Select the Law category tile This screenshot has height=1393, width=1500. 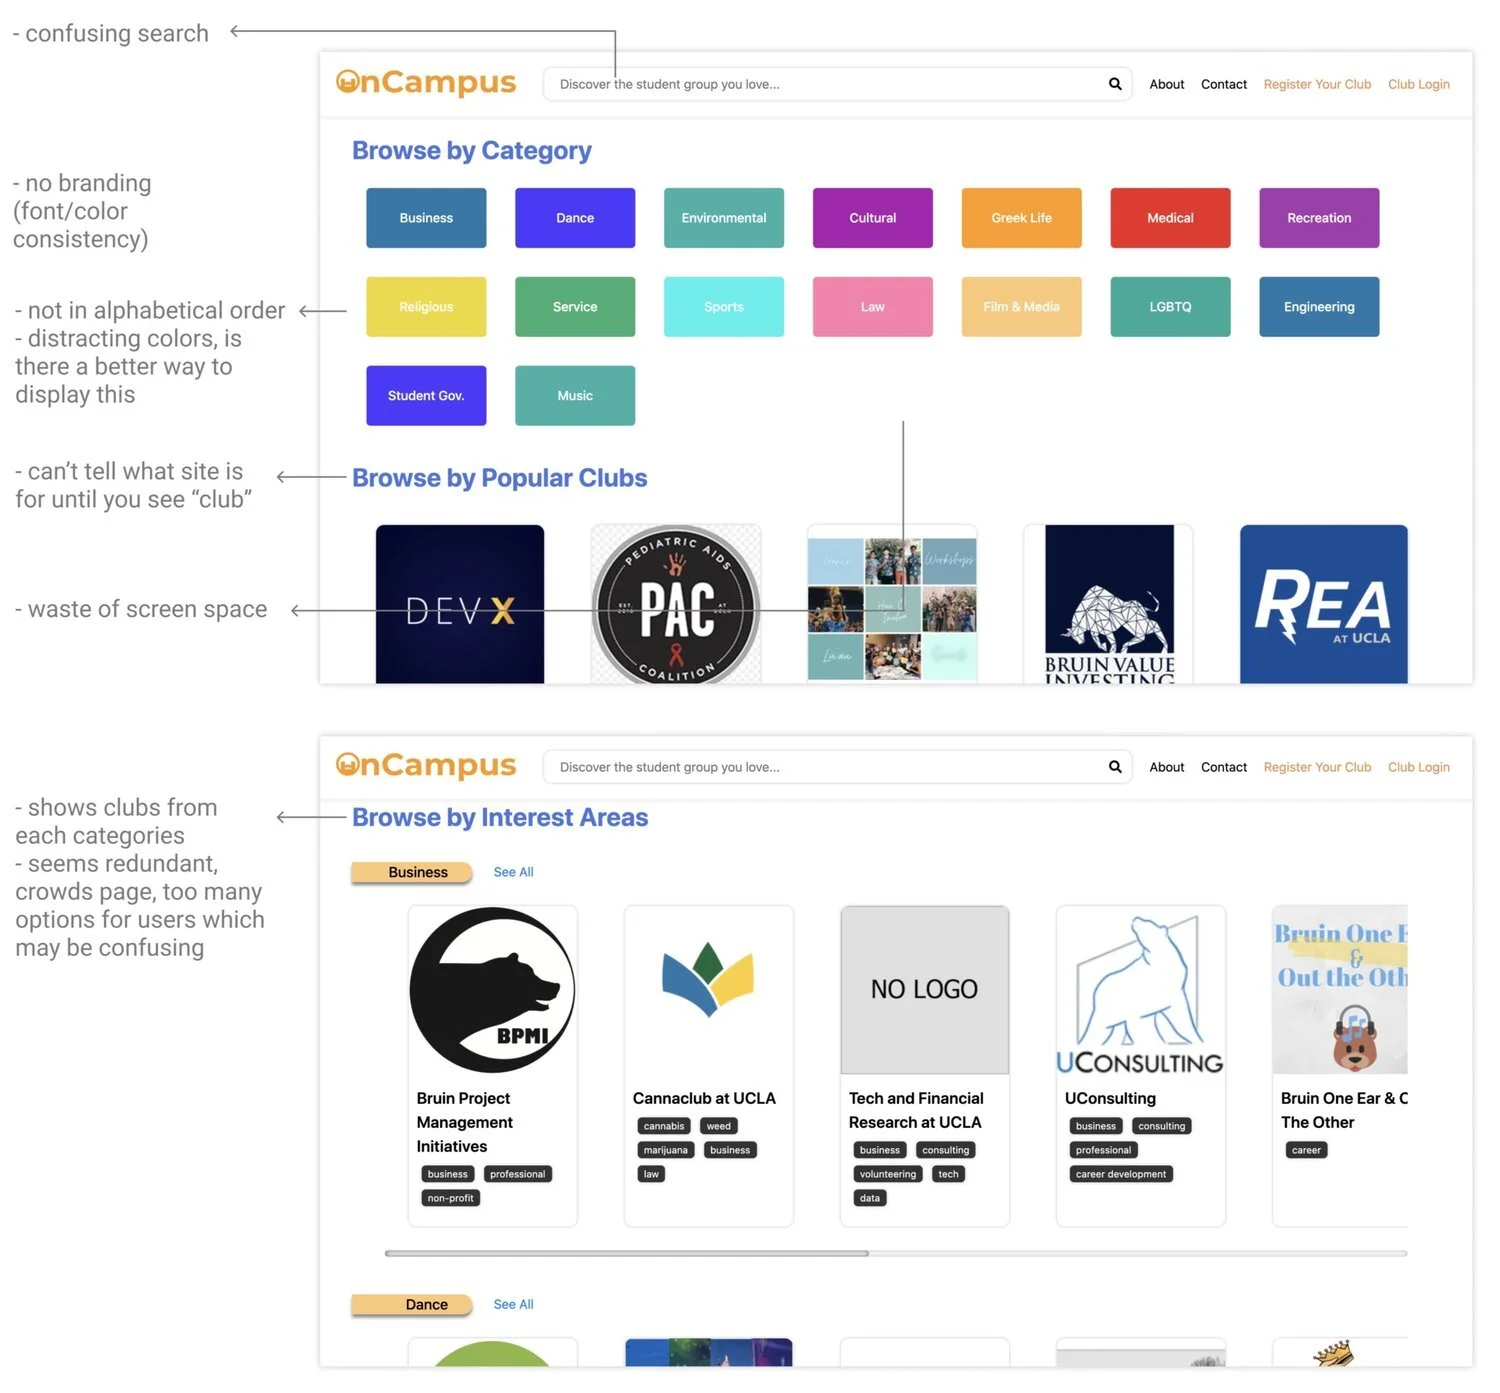pyautogui.click(x=873, y=307)
